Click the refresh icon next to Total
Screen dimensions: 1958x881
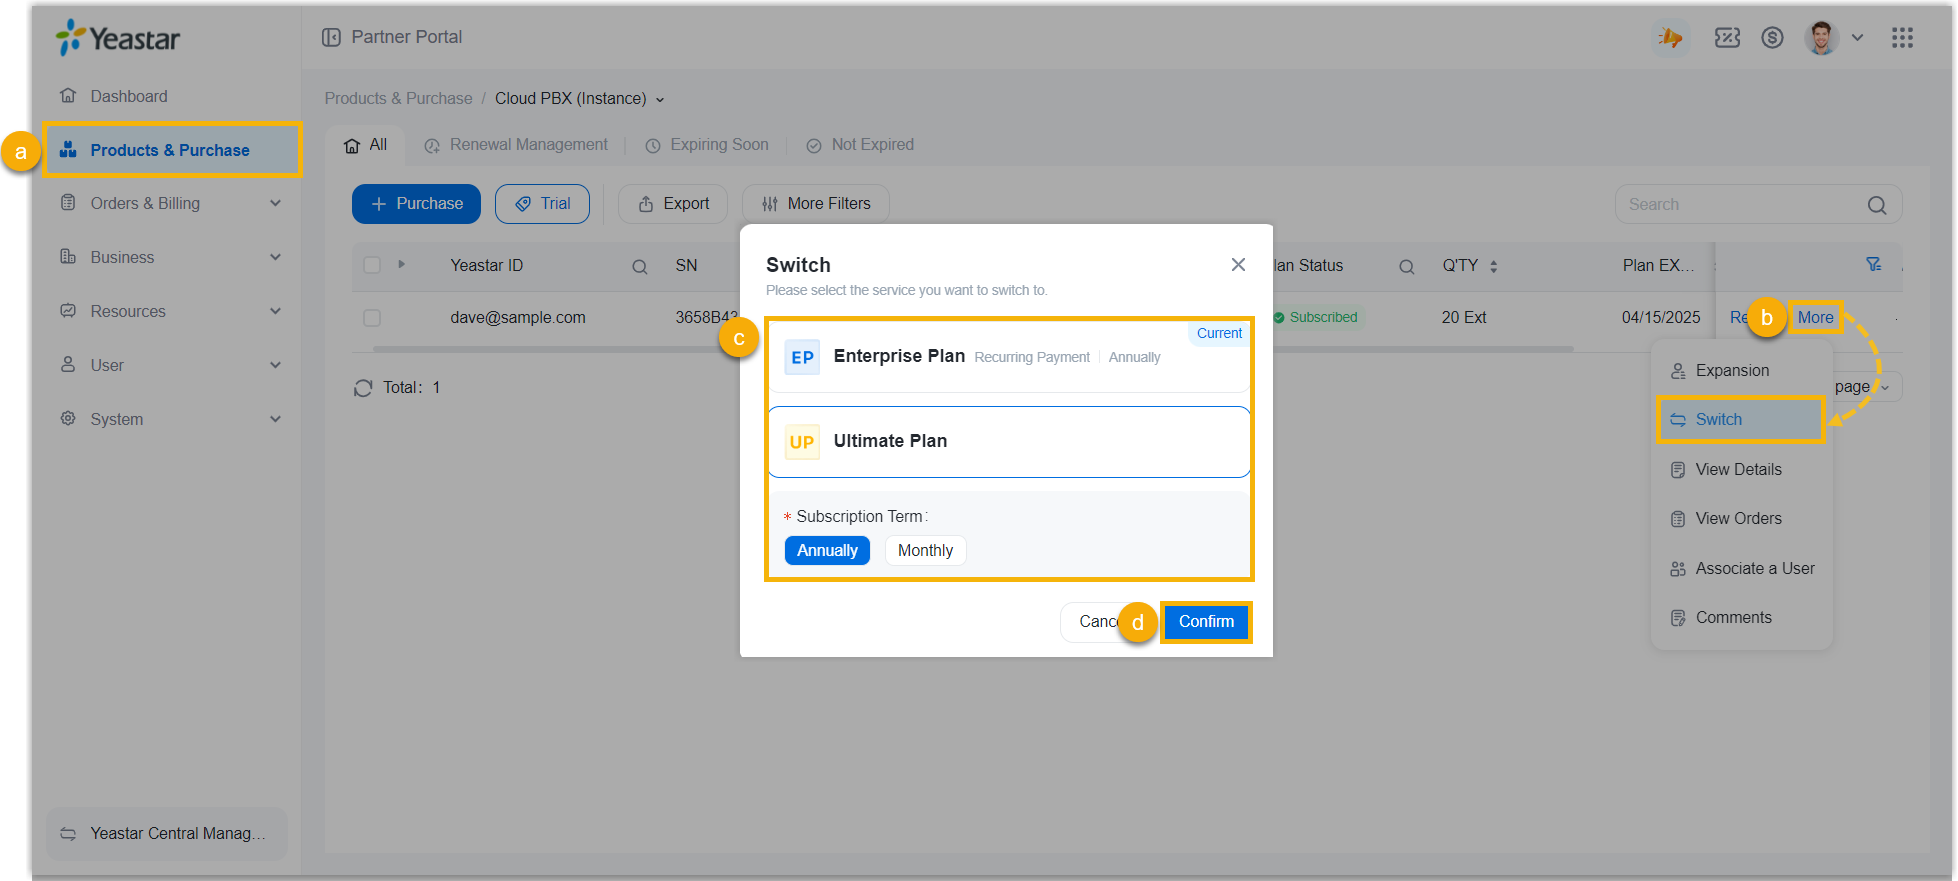pyautogui.click(x=363, y=388)
